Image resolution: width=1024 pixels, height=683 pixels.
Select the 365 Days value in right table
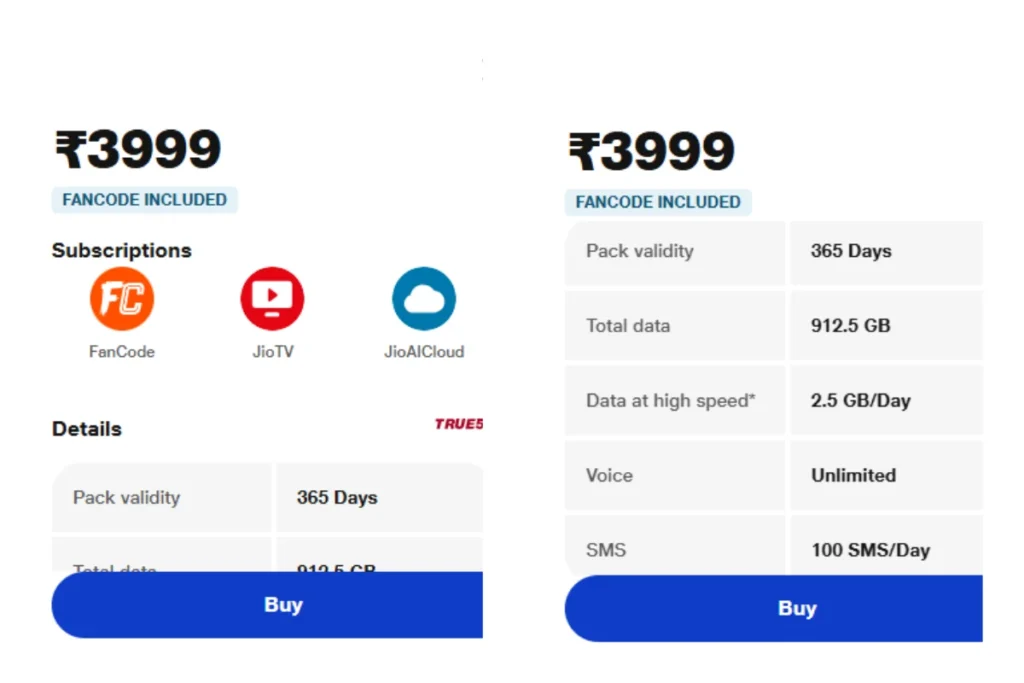click(x=851, y=251)
